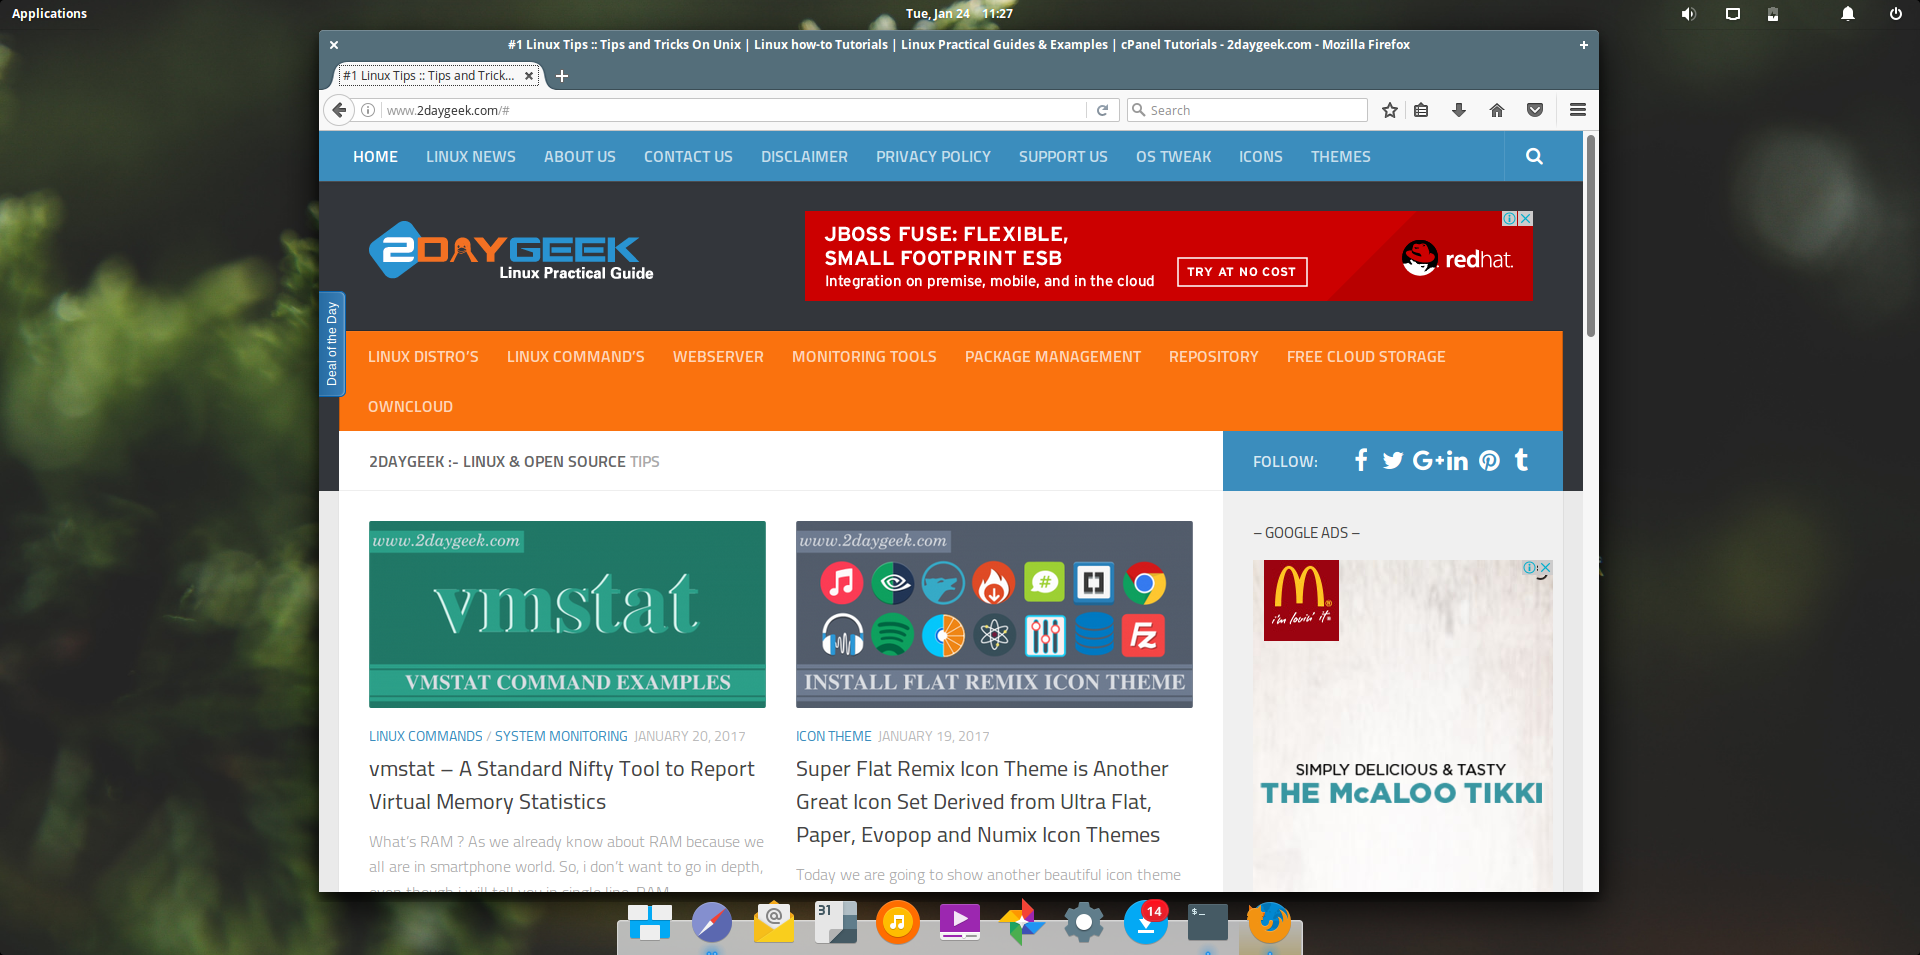The width and height of the screenshot is (1920, 955).
Task: Open Firefox downloads arrow icon
Action: click(1459, 110)
